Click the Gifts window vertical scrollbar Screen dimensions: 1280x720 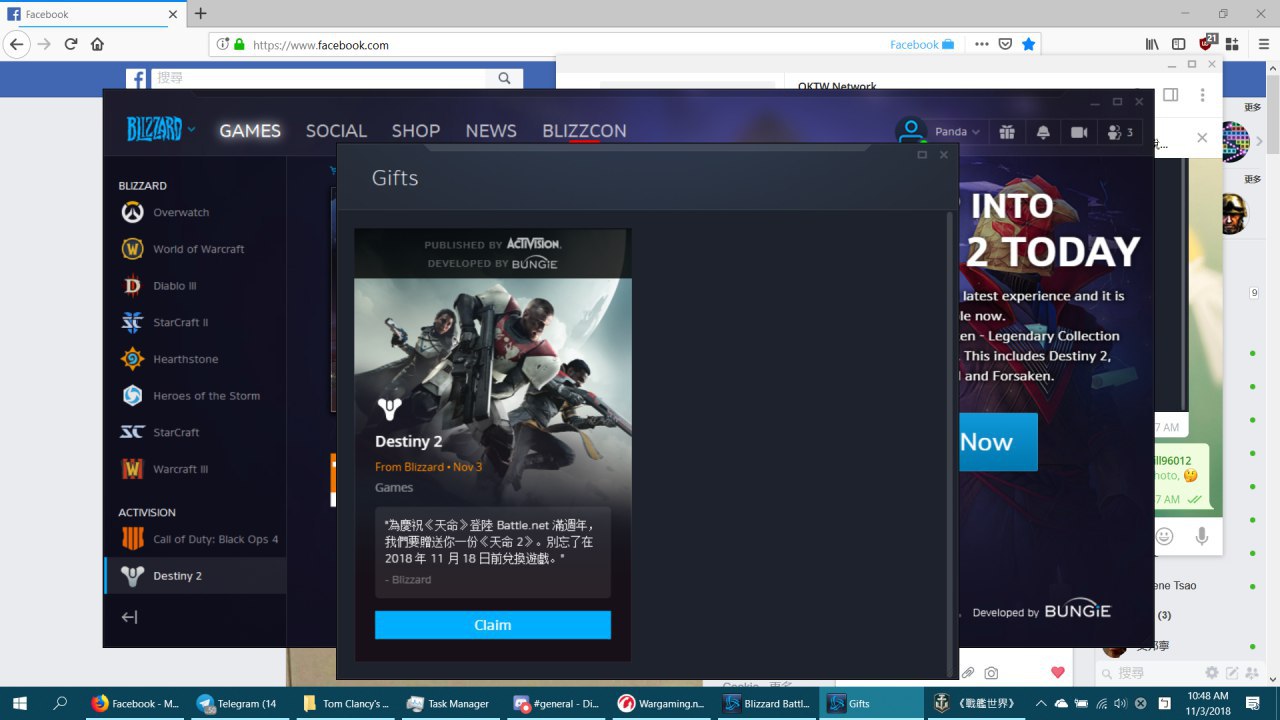950,443
